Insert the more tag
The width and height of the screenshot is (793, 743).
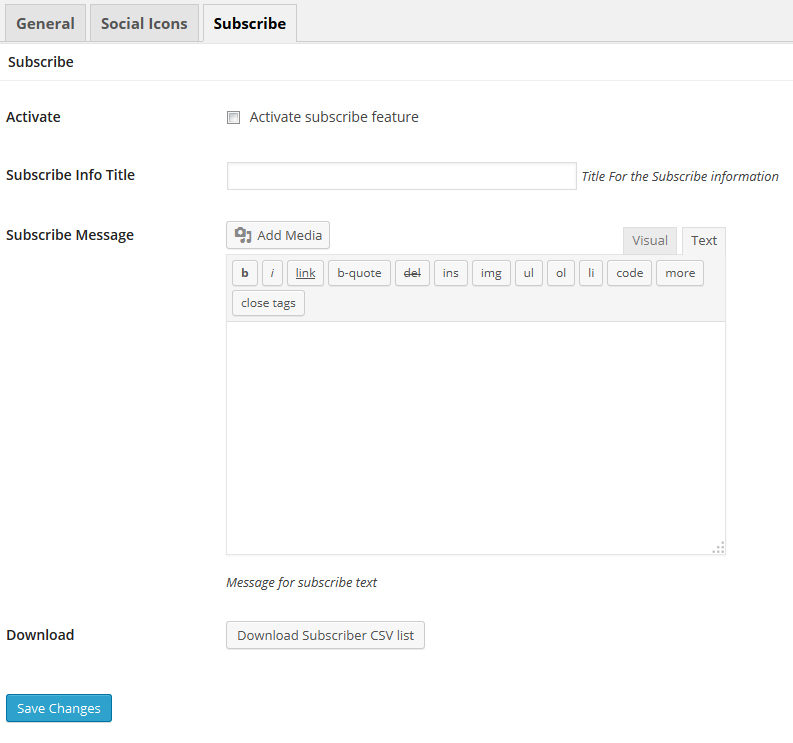tap(680, 273)
